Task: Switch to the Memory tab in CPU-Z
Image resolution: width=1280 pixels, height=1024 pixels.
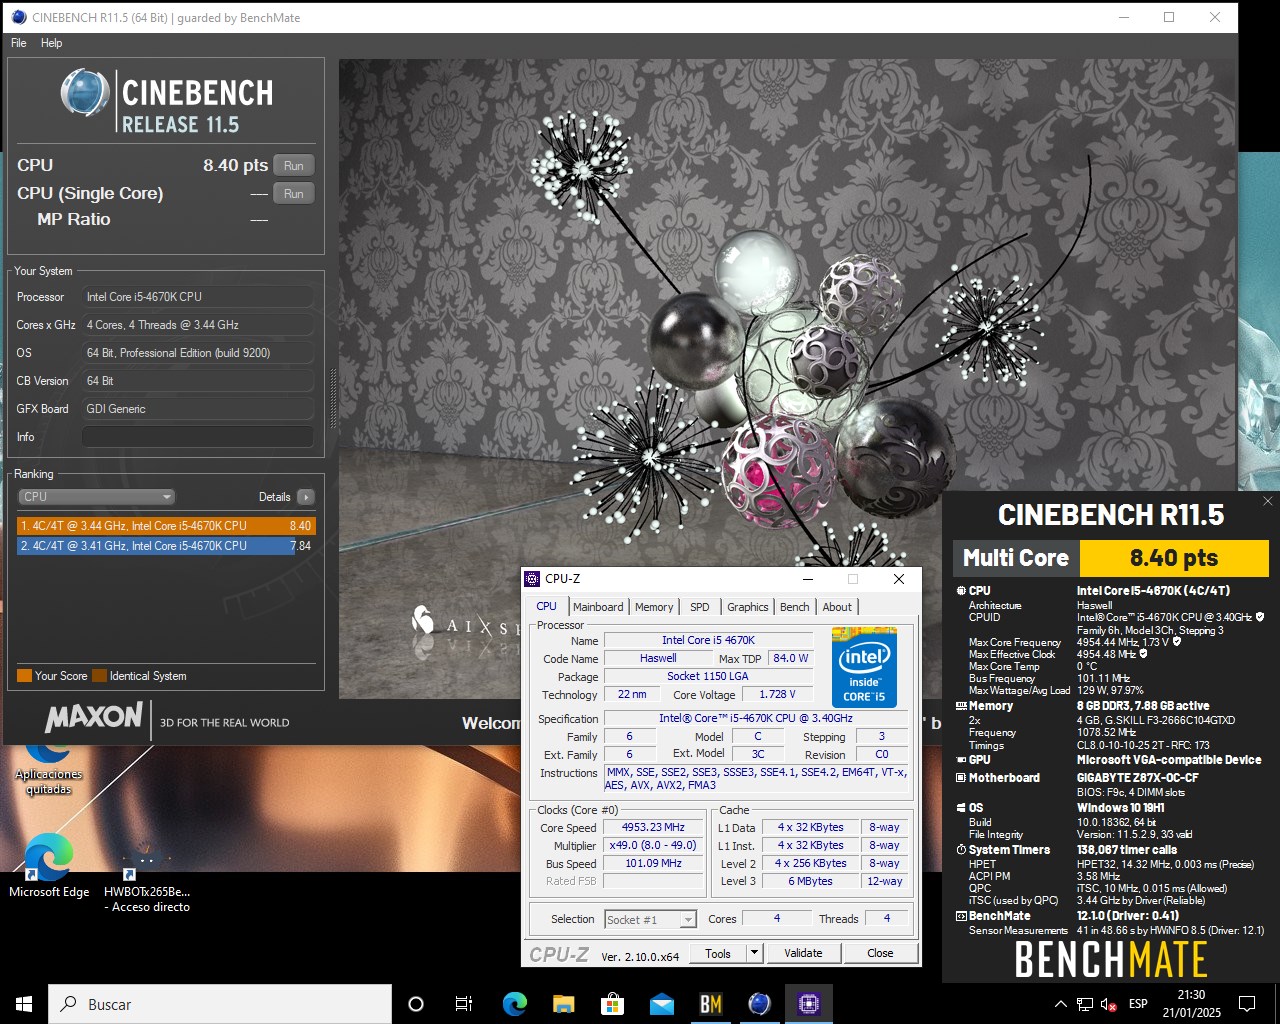Action: (x=654, y=607)
